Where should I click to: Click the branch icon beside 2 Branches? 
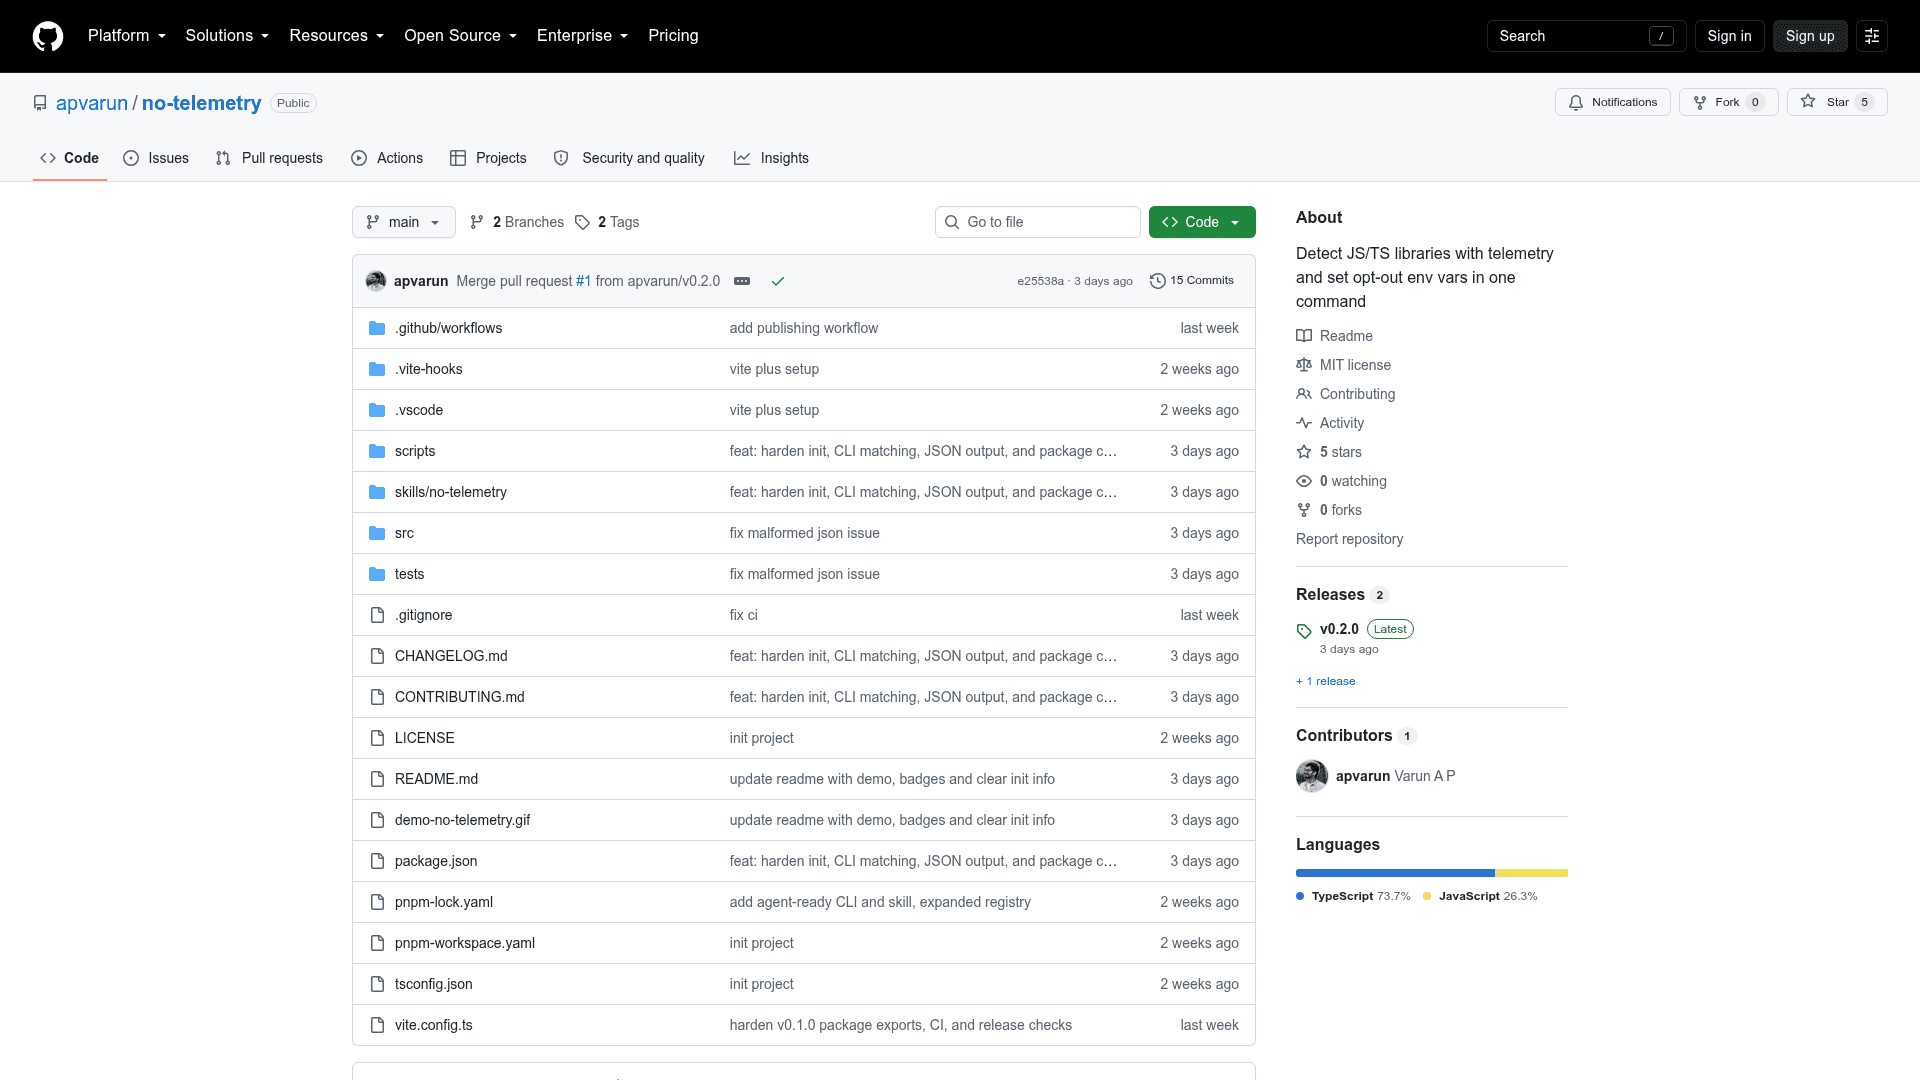(477, 222)
